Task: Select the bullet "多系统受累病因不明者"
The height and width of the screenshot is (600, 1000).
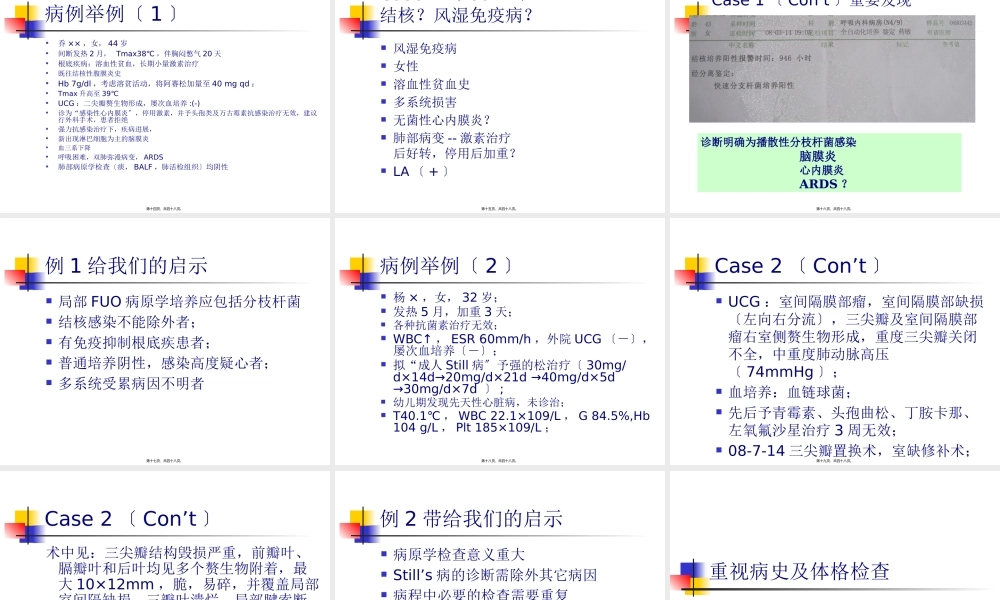Action: (126, 383)
